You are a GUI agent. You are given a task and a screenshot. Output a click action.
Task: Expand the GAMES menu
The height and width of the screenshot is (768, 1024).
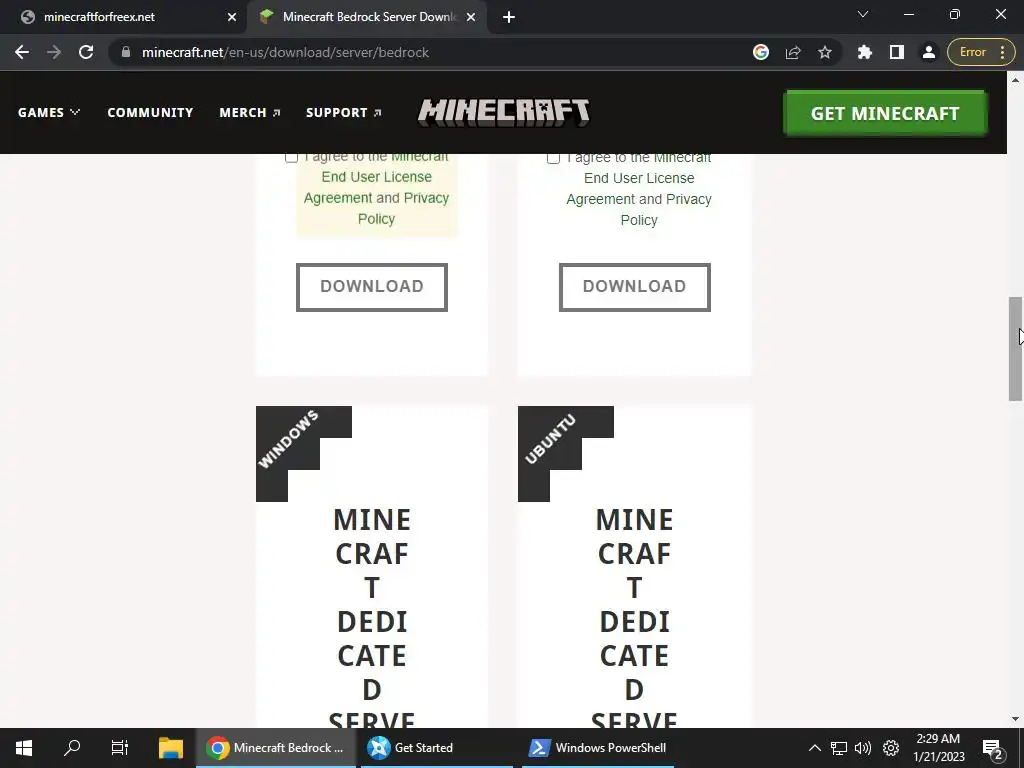click(x=49, y=112)
